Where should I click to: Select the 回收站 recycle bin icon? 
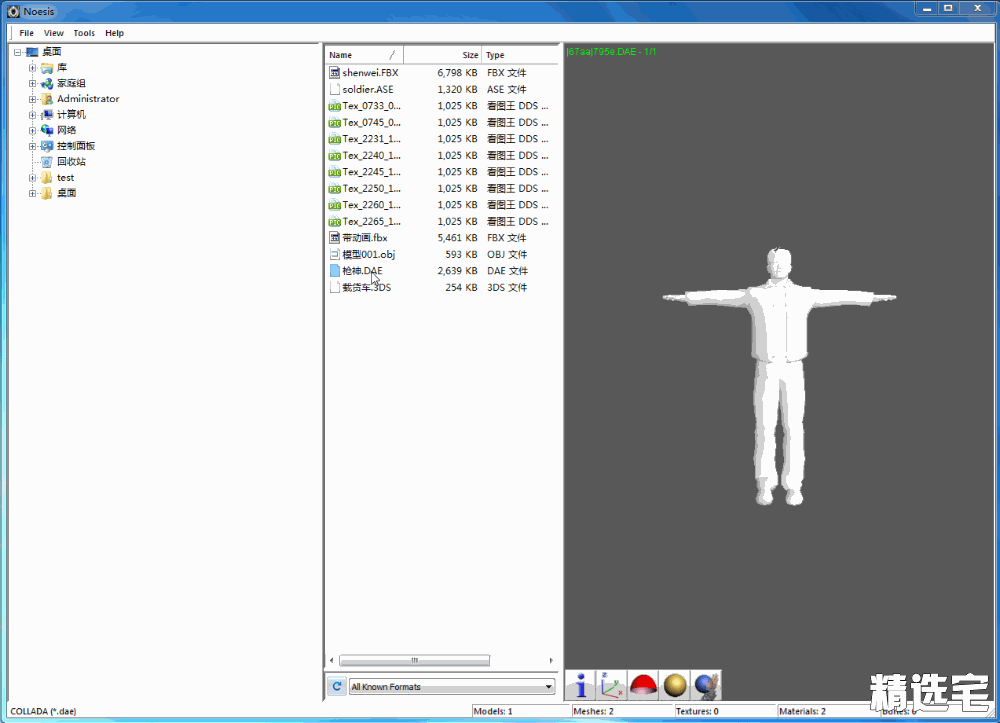(47, 161)
